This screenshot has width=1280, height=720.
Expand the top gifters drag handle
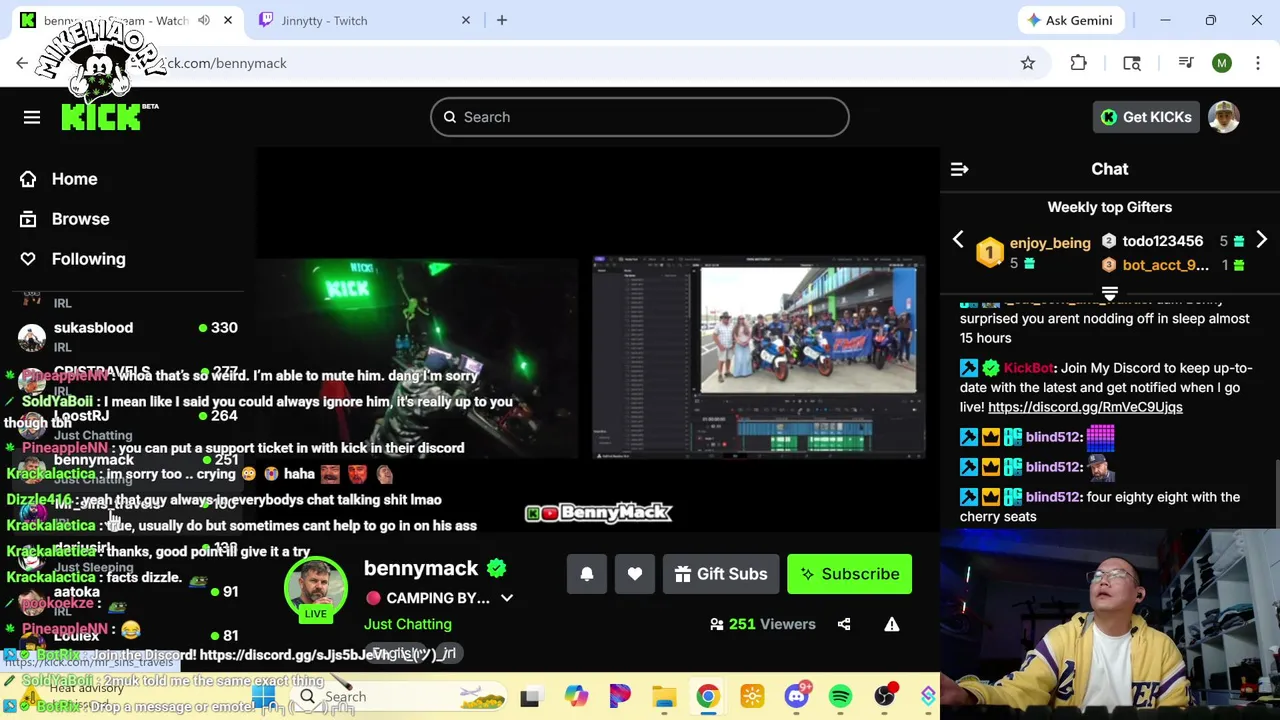point(1109,293)
